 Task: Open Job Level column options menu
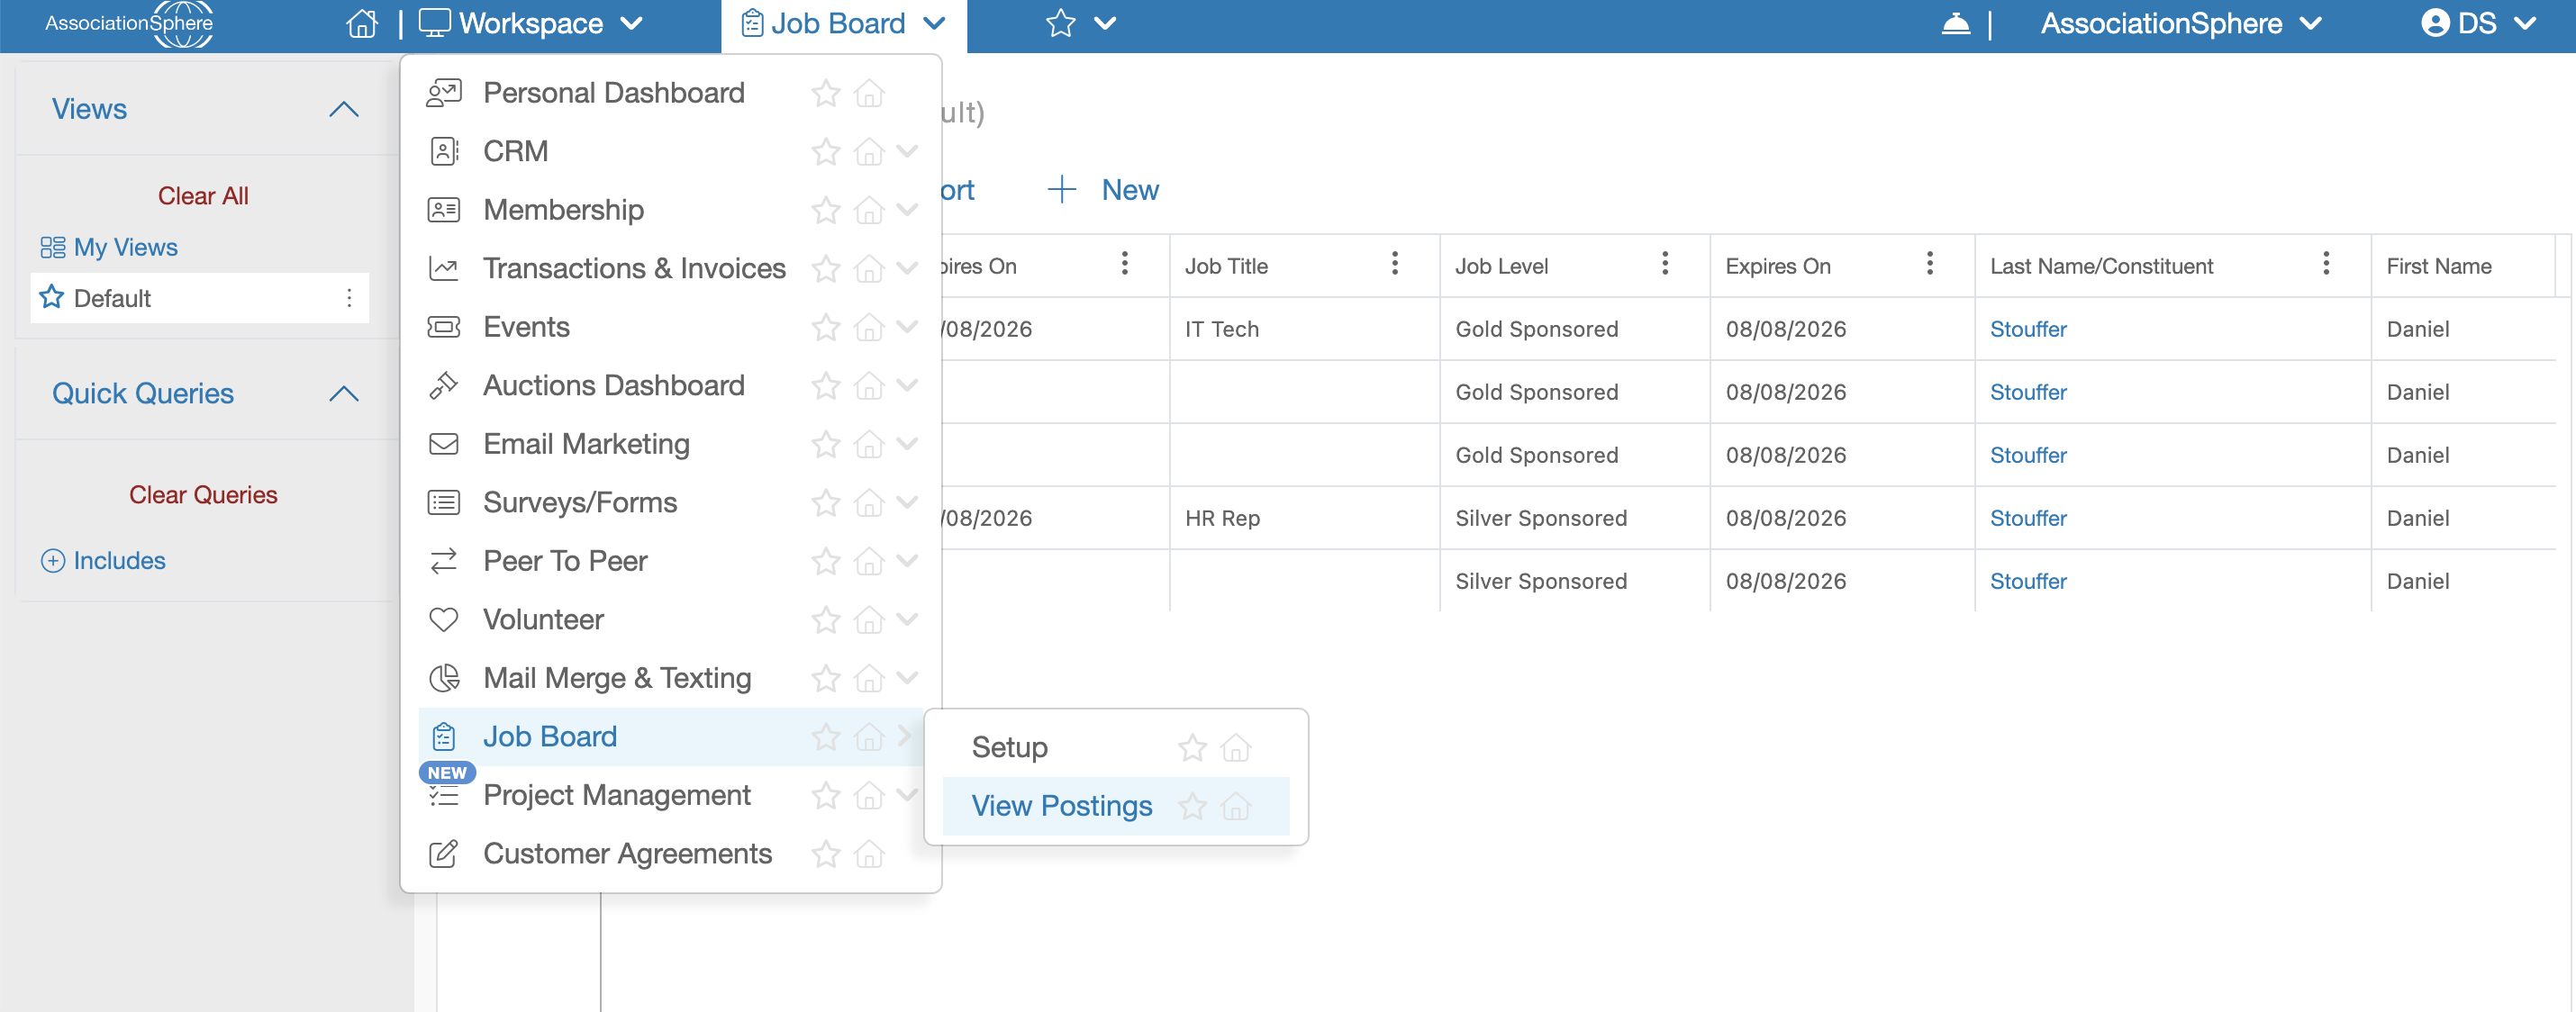point(1664,264)
